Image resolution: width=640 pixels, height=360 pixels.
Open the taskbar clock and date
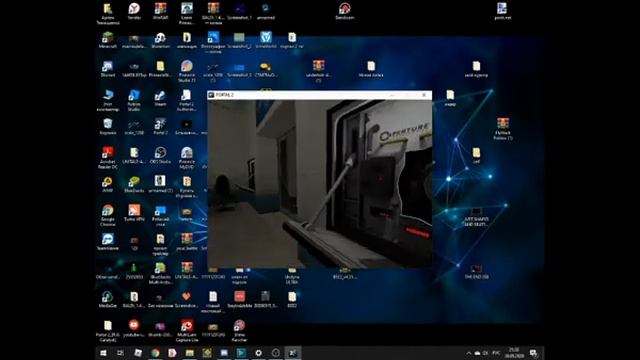tap(514, 353)
